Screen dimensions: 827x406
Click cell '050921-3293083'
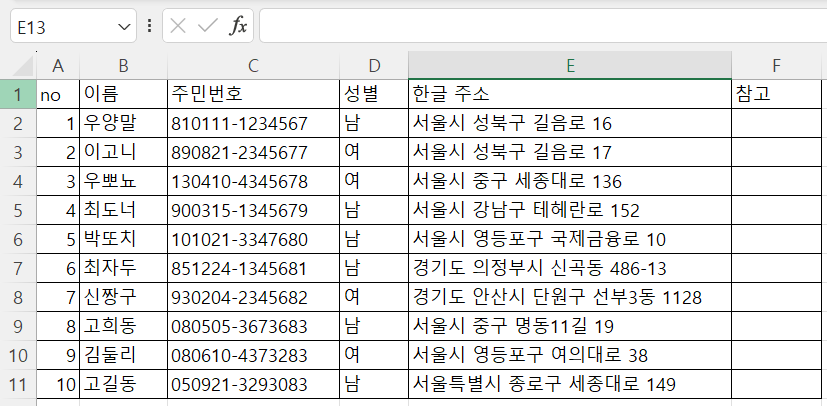click(254, 384)
